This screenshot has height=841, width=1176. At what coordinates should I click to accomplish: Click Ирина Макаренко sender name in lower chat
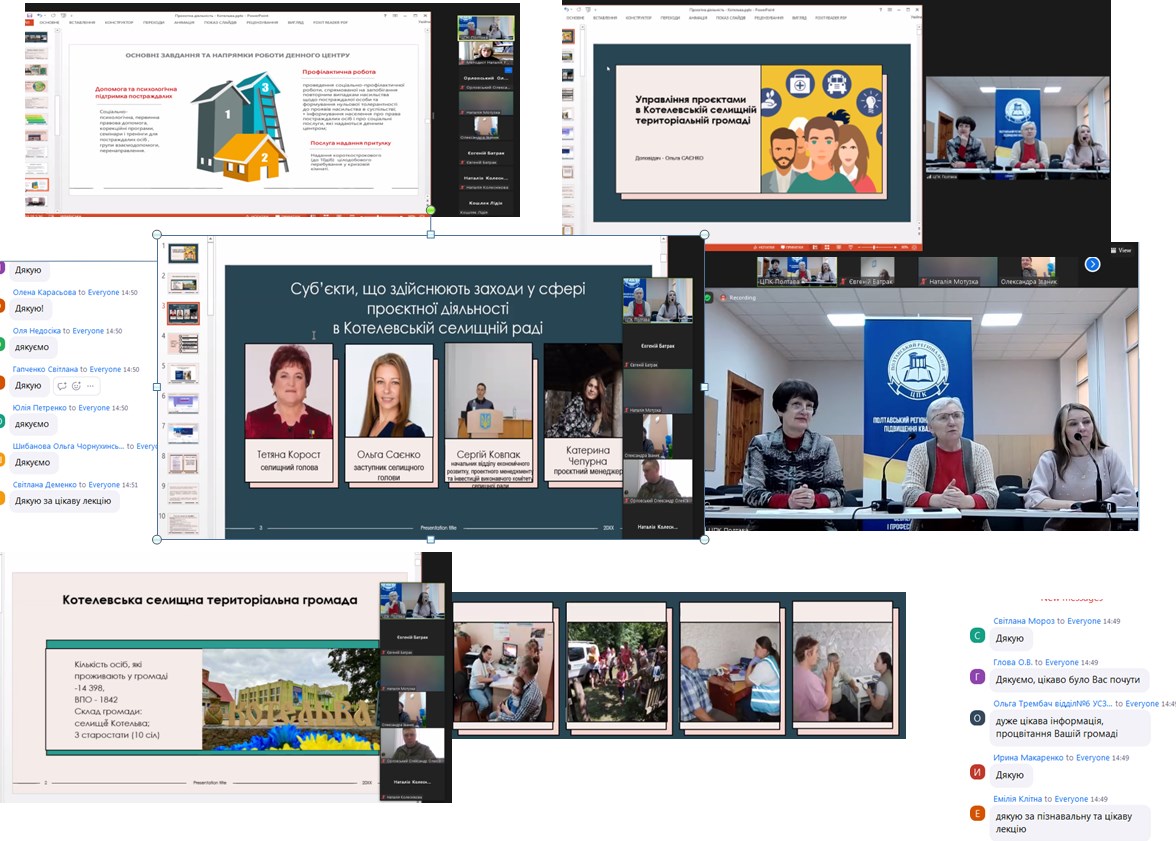point(1028,758)
